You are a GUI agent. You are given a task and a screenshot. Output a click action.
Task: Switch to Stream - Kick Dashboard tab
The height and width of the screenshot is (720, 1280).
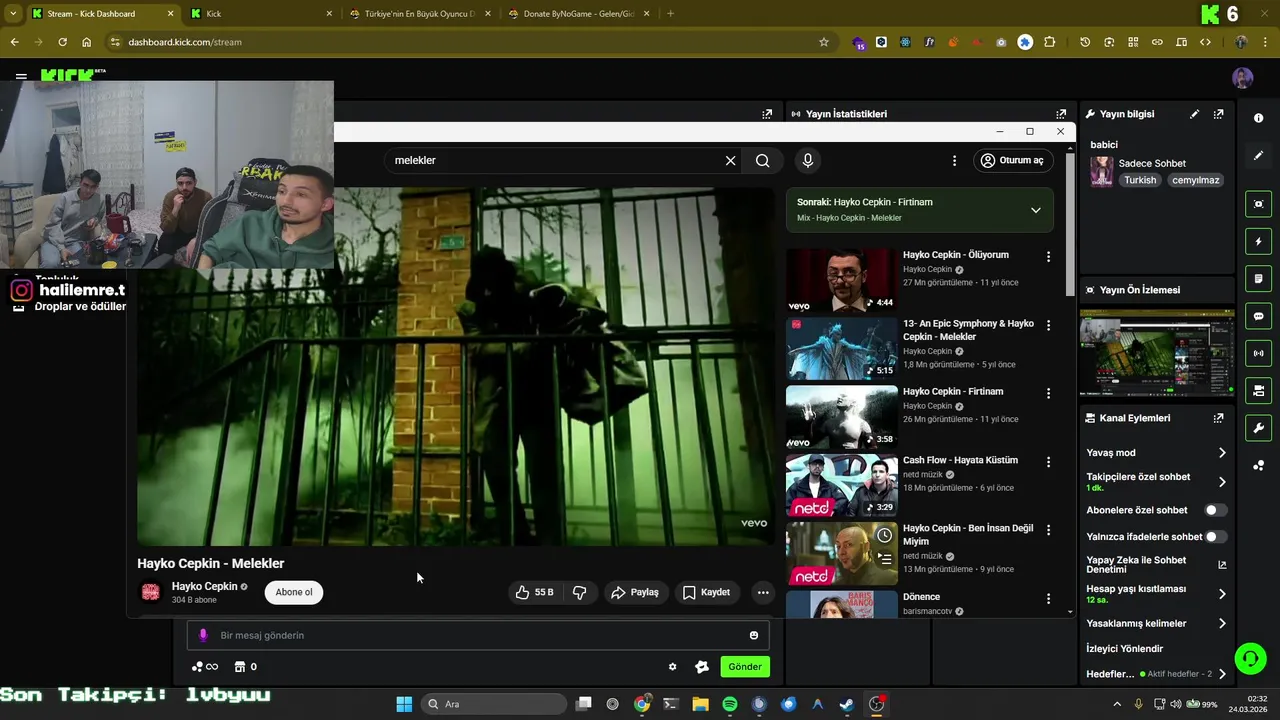click(100, 14)
